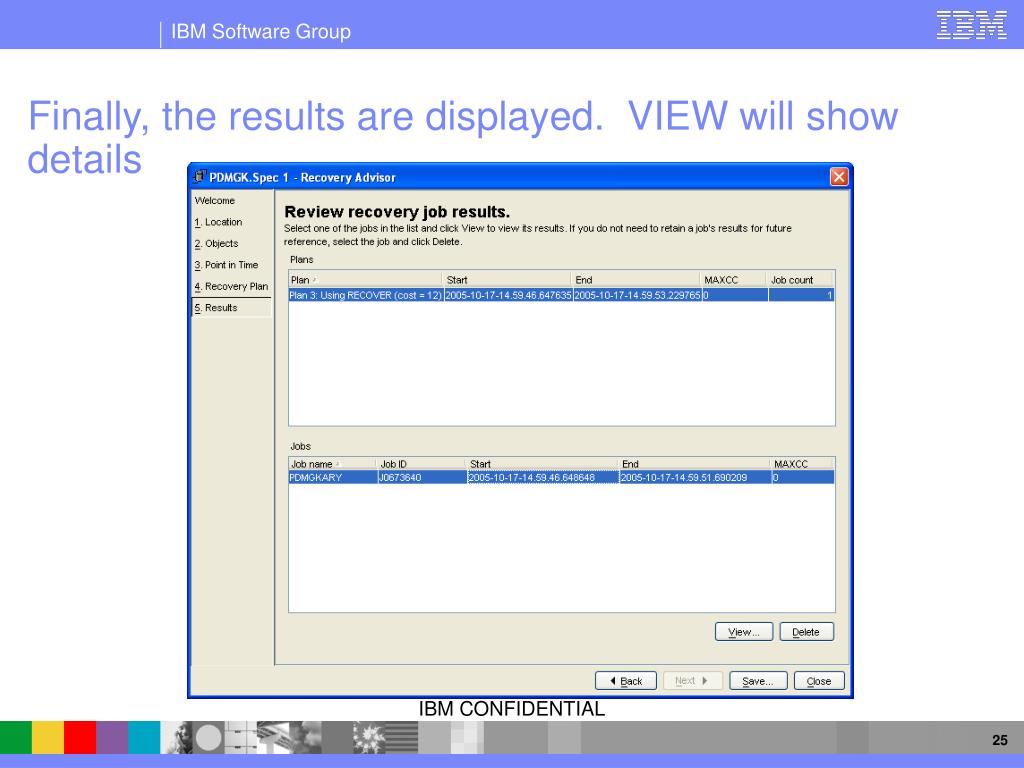Sort plans by End column header
This screenshot has width=1024, height=768.
click(635, 280)
